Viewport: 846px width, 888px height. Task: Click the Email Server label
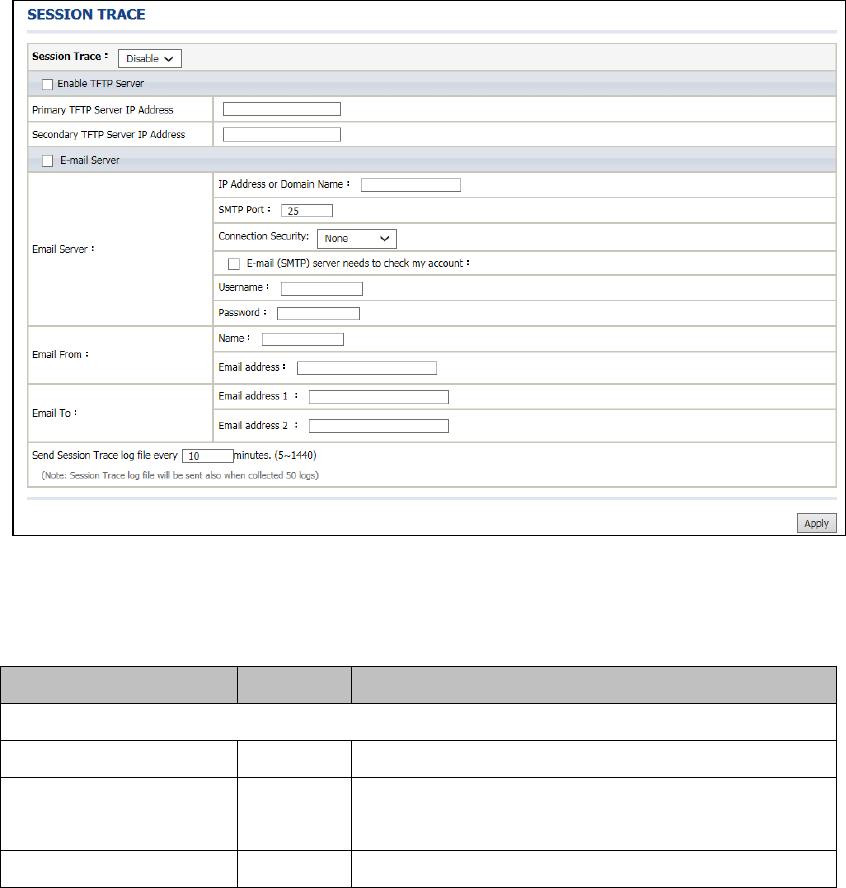click(63, 249)
